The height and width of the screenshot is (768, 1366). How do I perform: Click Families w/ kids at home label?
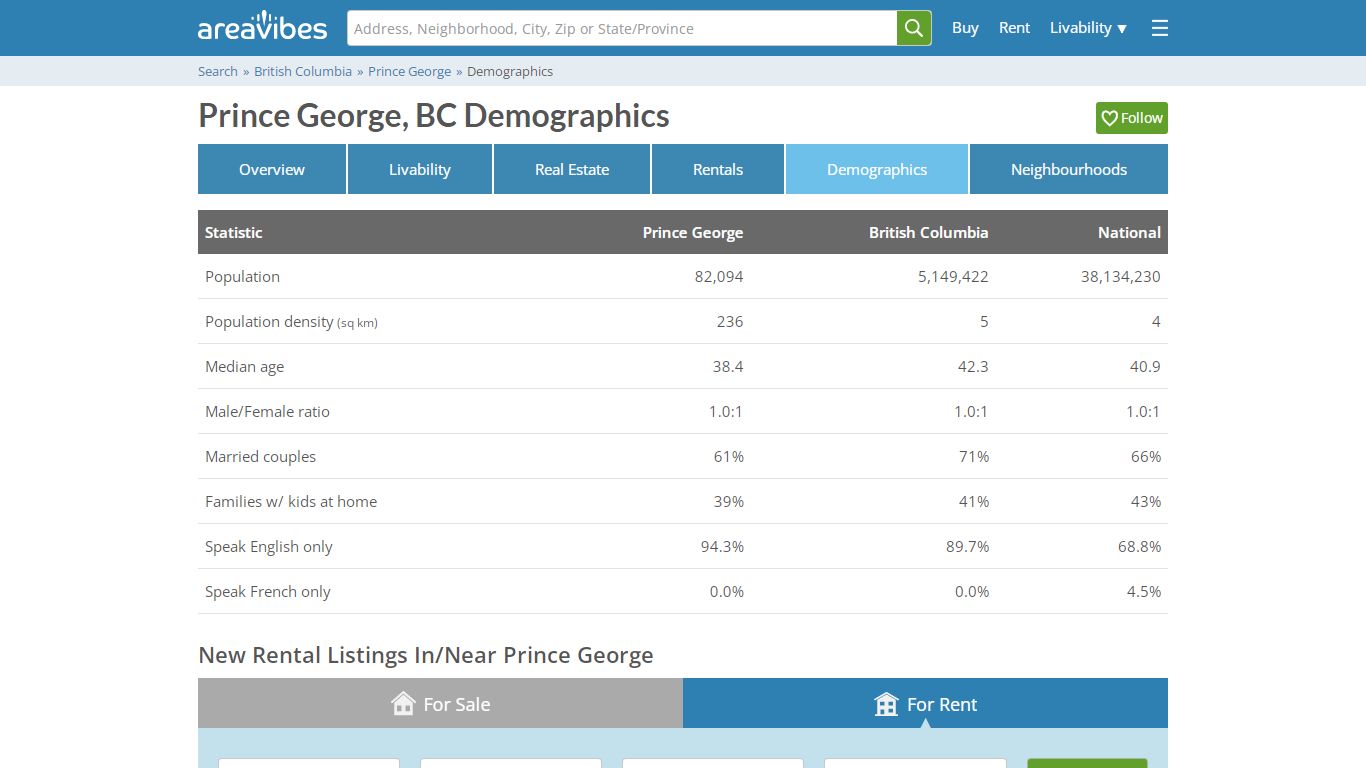click(291, 501)
